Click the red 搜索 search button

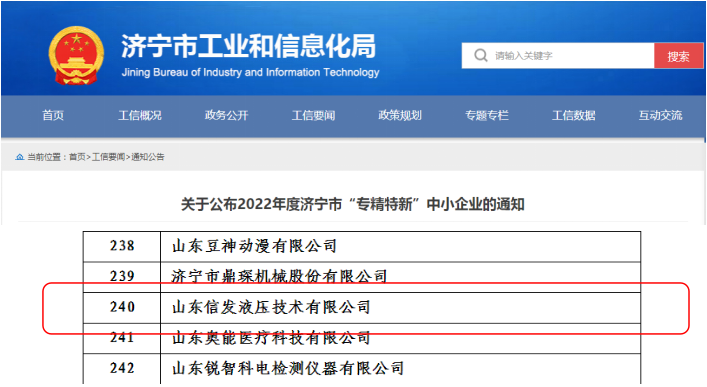click(x=678, y=56)
